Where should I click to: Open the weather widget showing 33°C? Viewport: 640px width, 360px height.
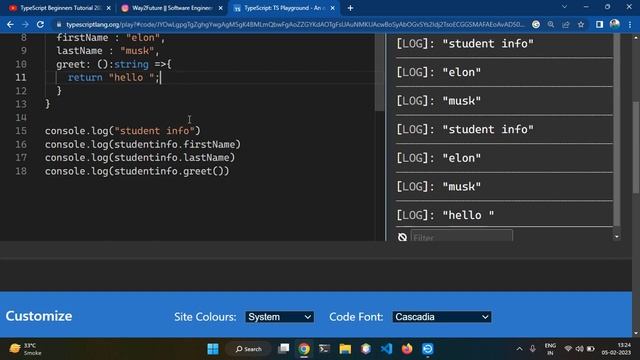[25, 349]
